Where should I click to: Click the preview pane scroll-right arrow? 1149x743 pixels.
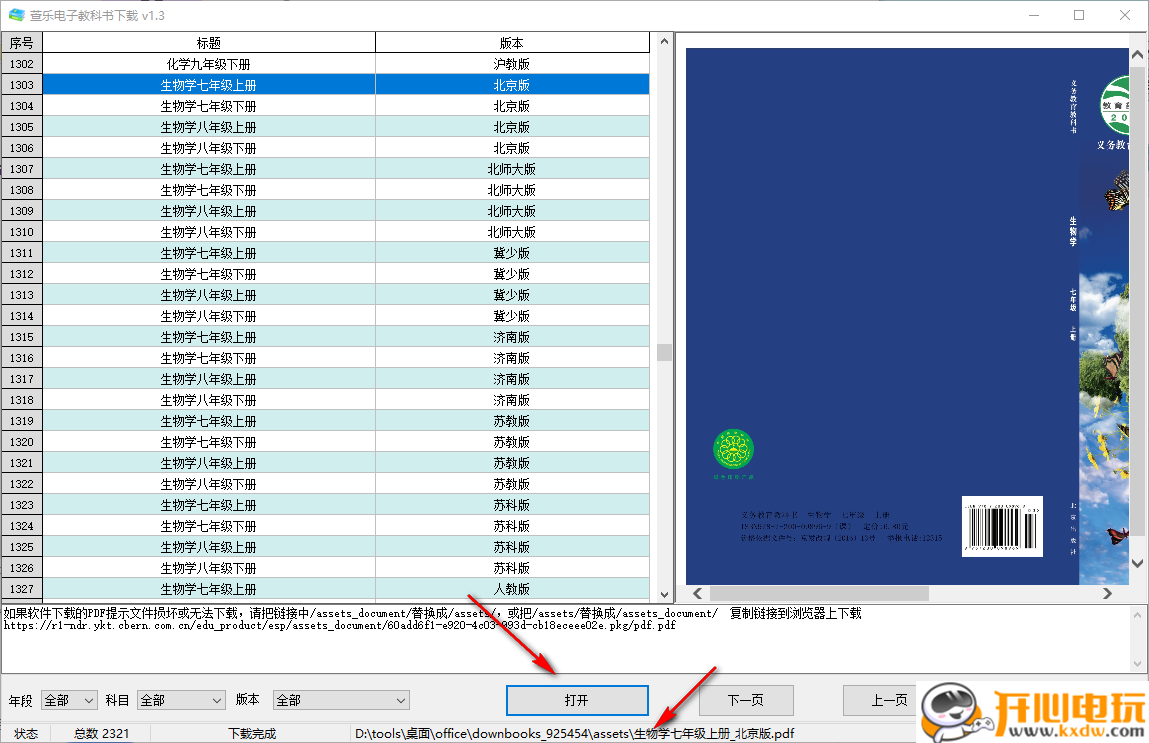1106,593
